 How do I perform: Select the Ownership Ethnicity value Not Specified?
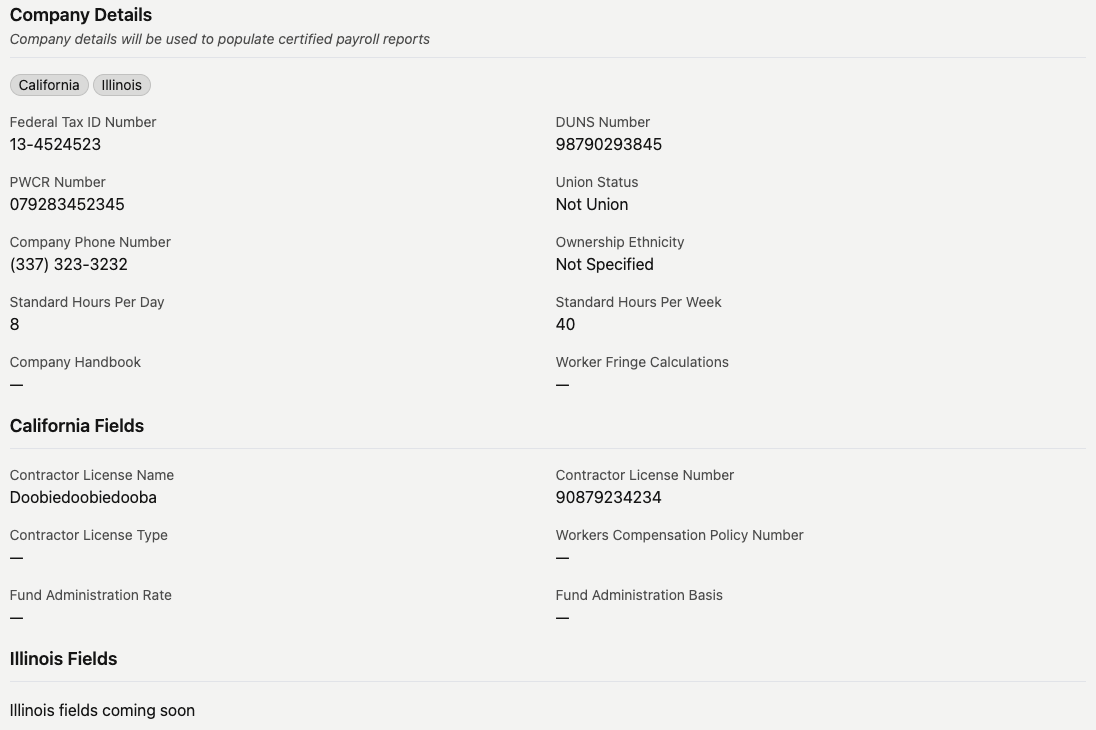604,264
